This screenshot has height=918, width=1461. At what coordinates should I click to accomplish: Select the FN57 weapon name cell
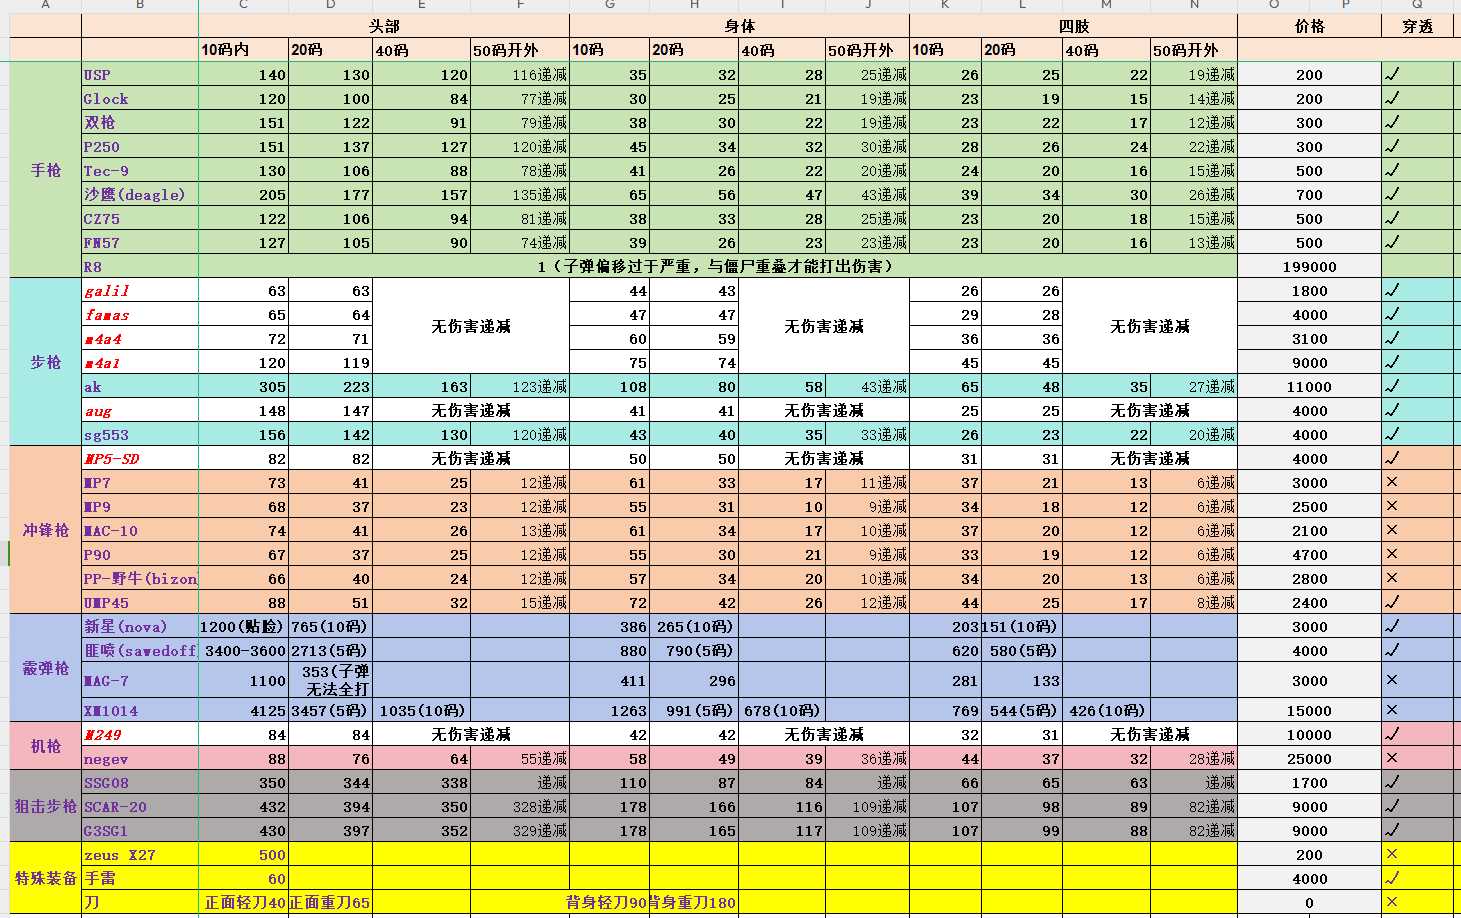140,242
